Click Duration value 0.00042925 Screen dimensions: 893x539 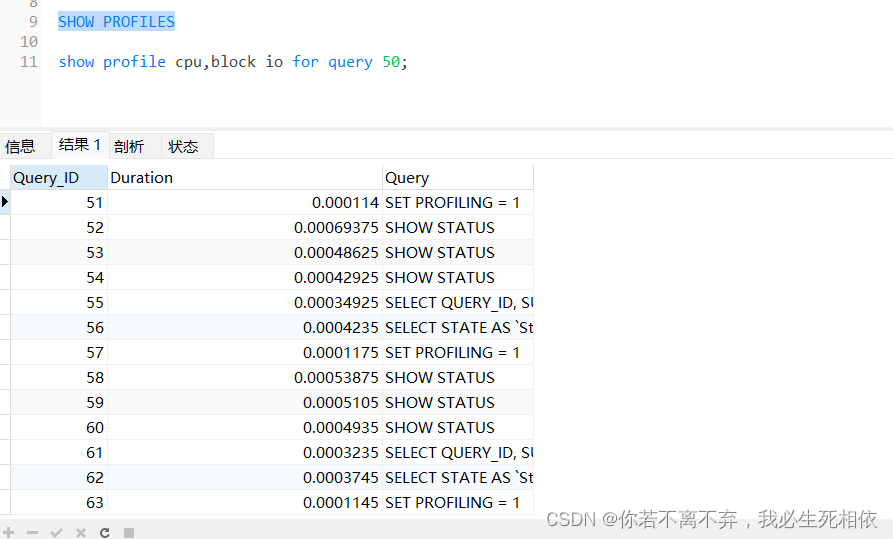245,277
